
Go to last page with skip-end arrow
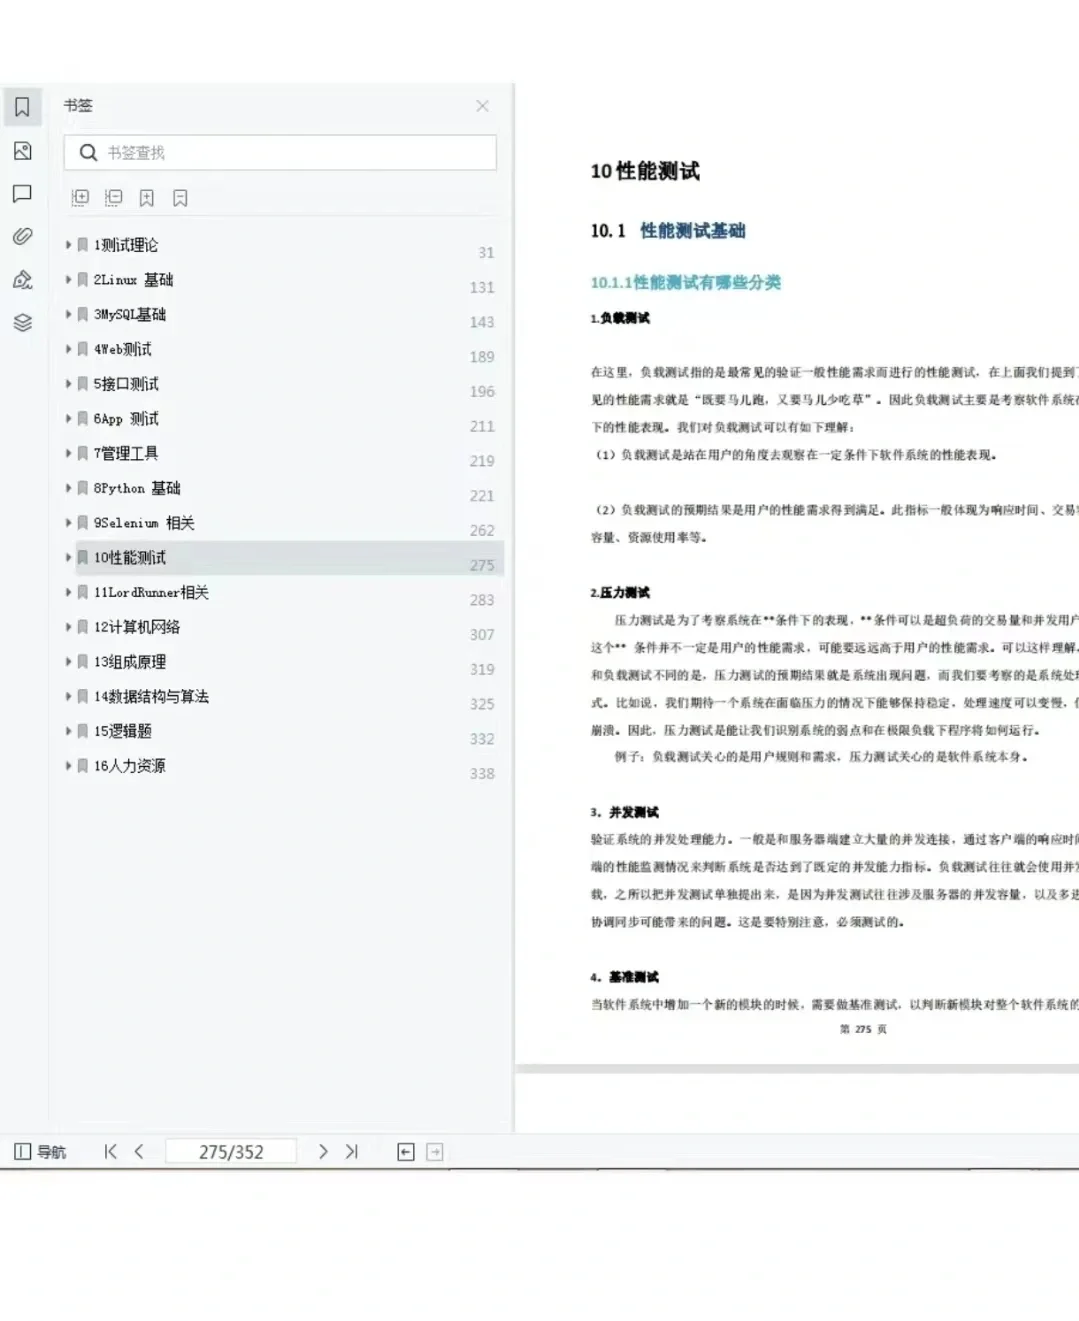tap(352, 1151)
